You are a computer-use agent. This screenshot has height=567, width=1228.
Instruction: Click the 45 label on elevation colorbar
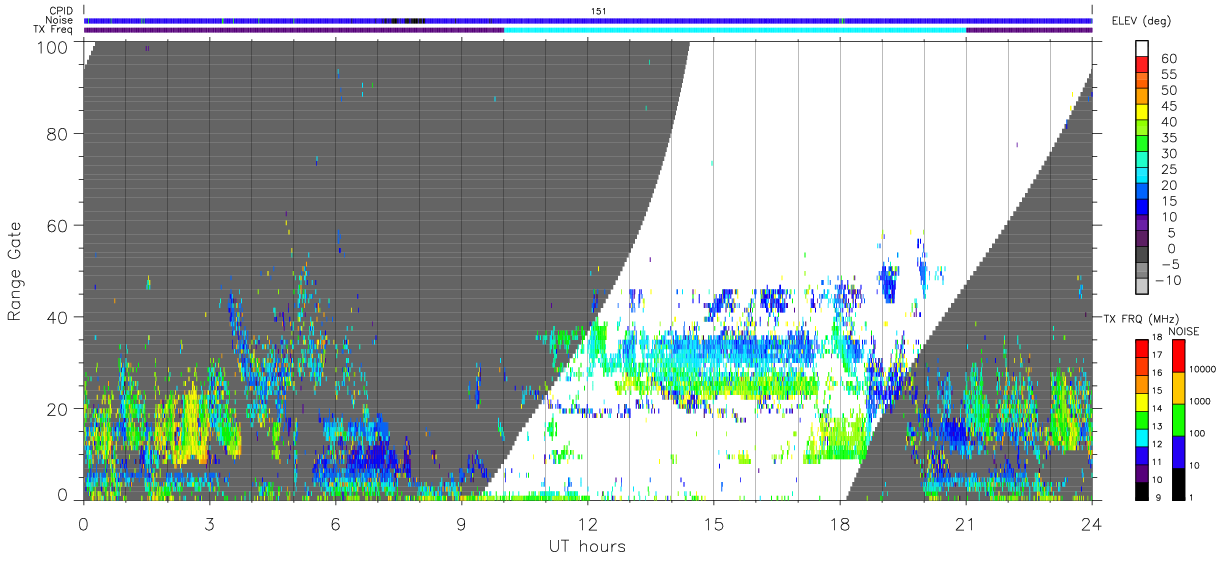click(1167, 106)
